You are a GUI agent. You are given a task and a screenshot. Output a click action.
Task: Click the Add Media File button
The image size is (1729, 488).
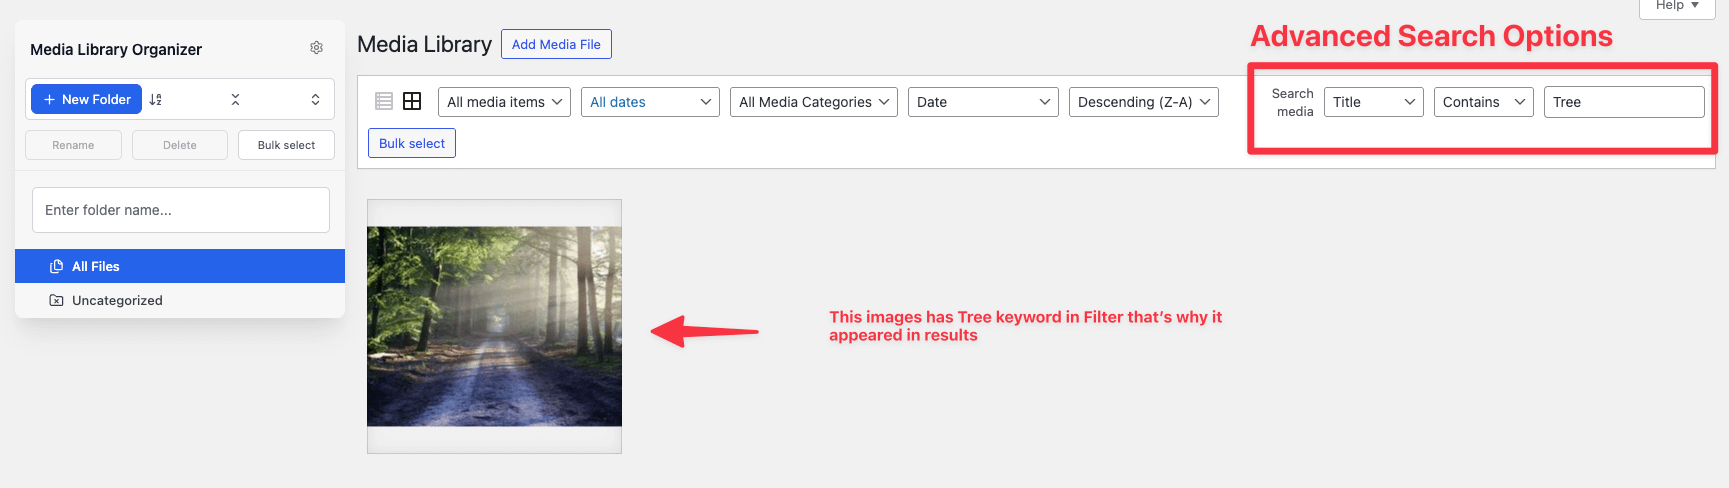click(x=556, y=44)
